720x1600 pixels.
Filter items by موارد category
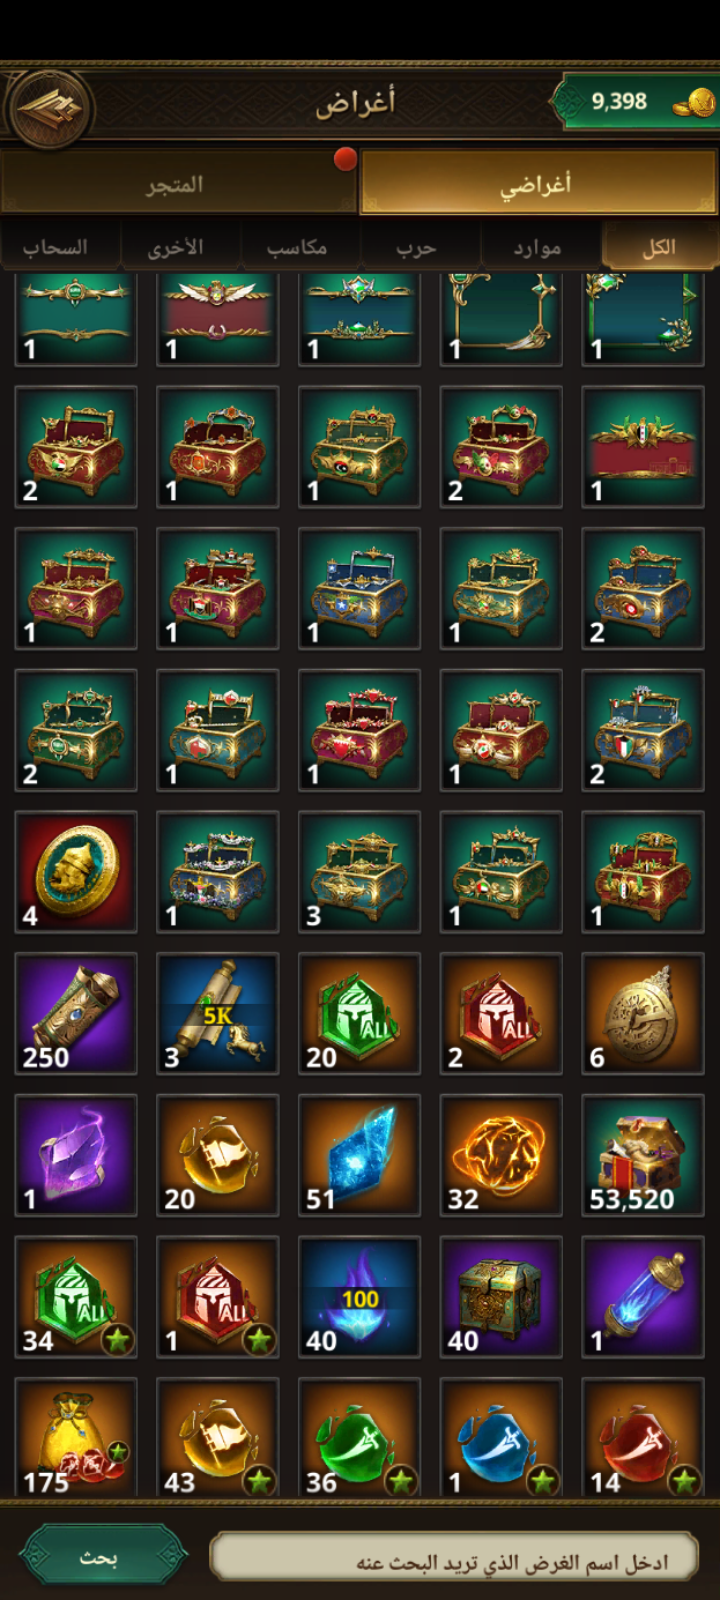(x=538, y=247)
